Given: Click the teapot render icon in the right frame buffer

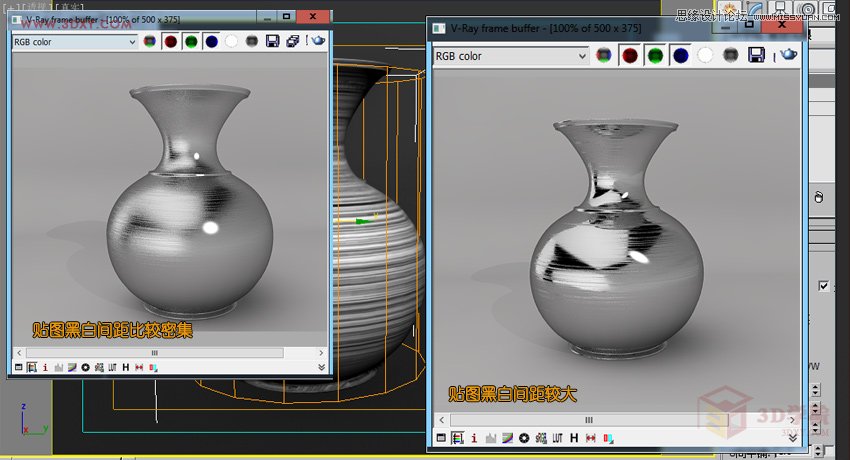Looking at the screenshot, I should [x=789, y=54].
